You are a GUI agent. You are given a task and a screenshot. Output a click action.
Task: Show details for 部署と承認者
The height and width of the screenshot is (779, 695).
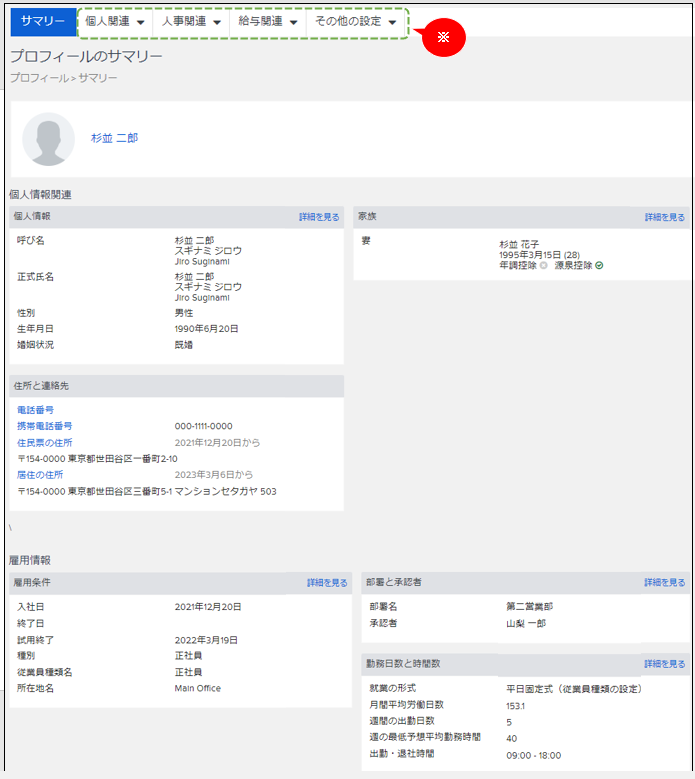point(665,582)
